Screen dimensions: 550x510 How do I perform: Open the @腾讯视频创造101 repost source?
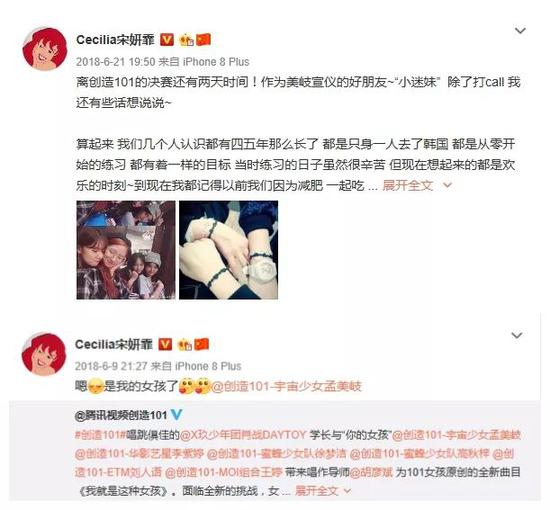click(x=121, y=415)
